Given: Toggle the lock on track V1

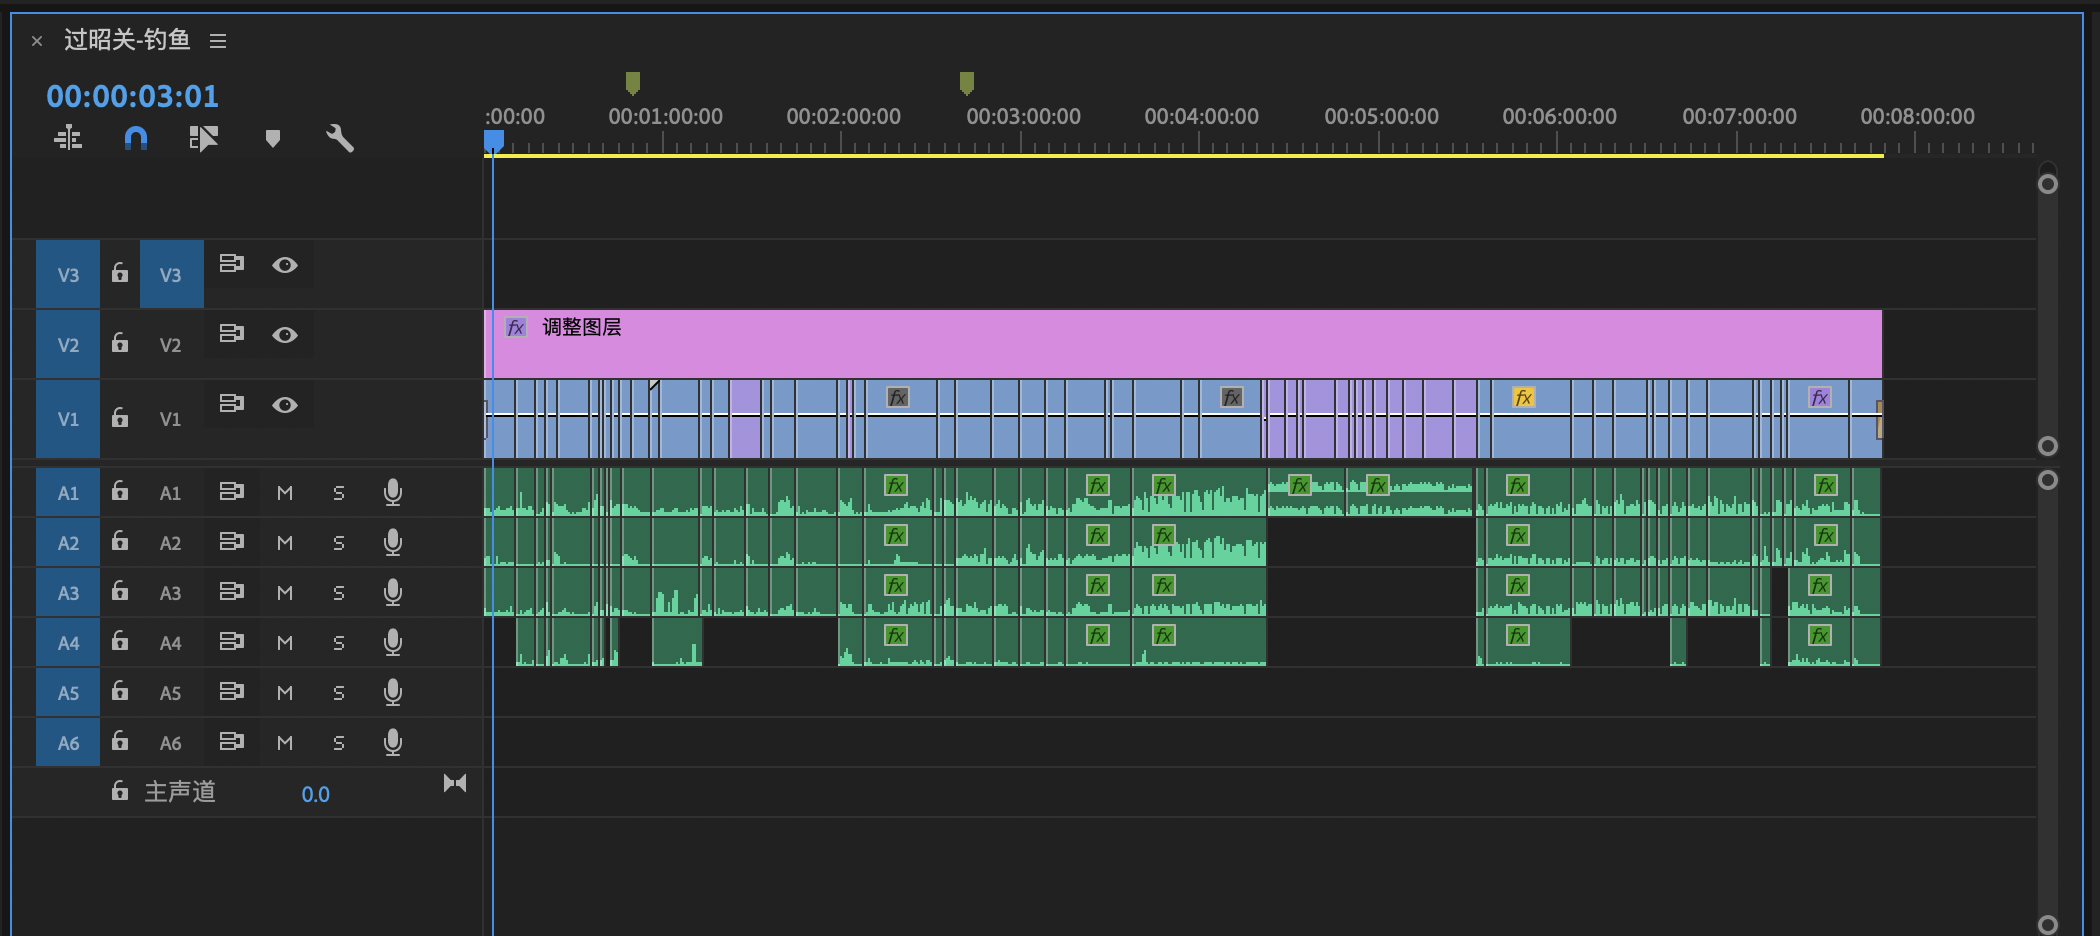Looking at the screenshot, I should point(120,417).
